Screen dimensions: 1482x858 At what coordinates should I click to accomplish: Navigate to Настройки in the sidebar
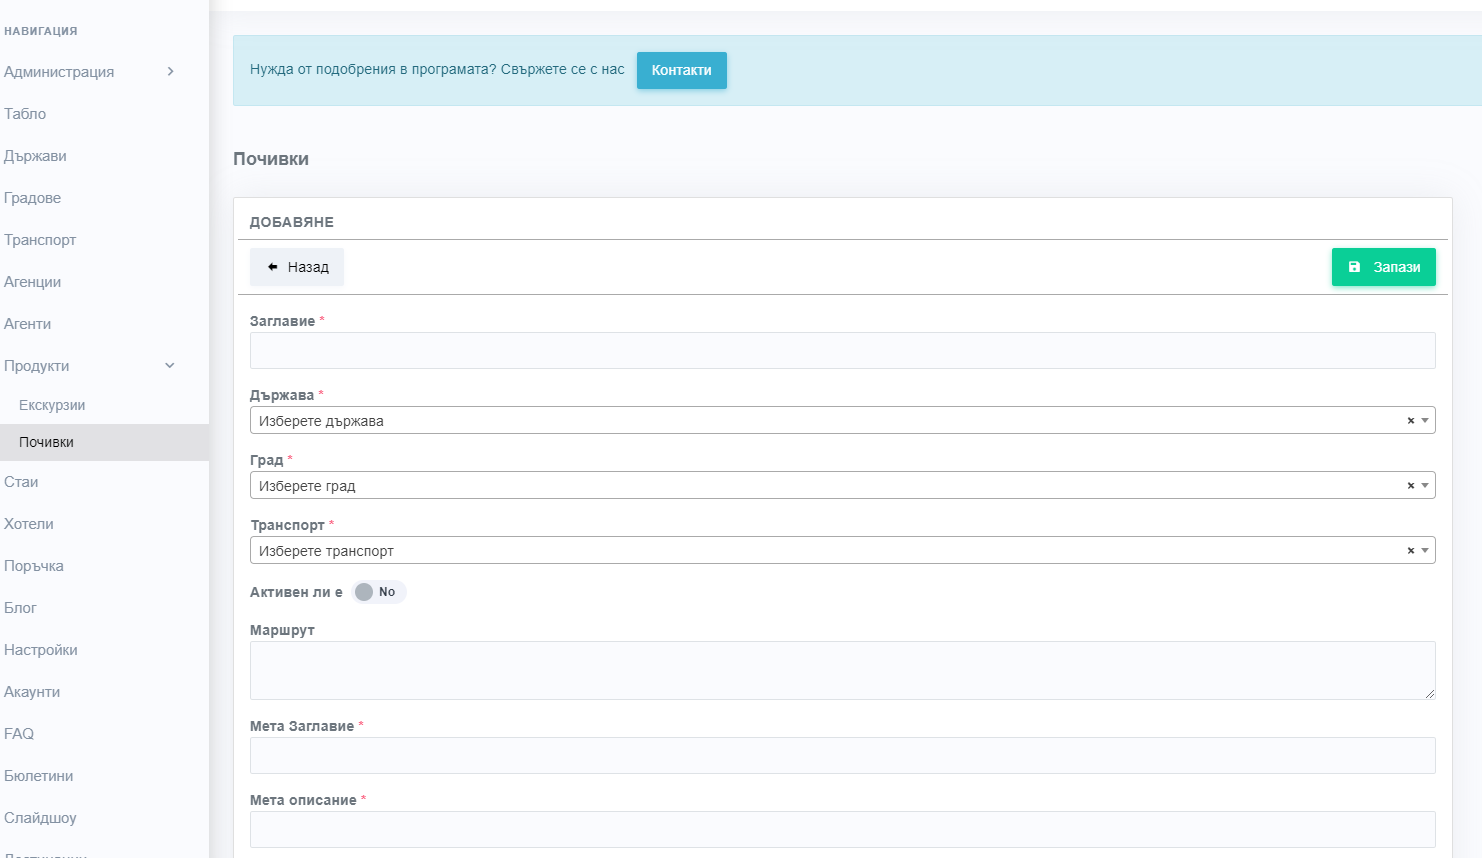pyautogui.click(x=41, y=650)
